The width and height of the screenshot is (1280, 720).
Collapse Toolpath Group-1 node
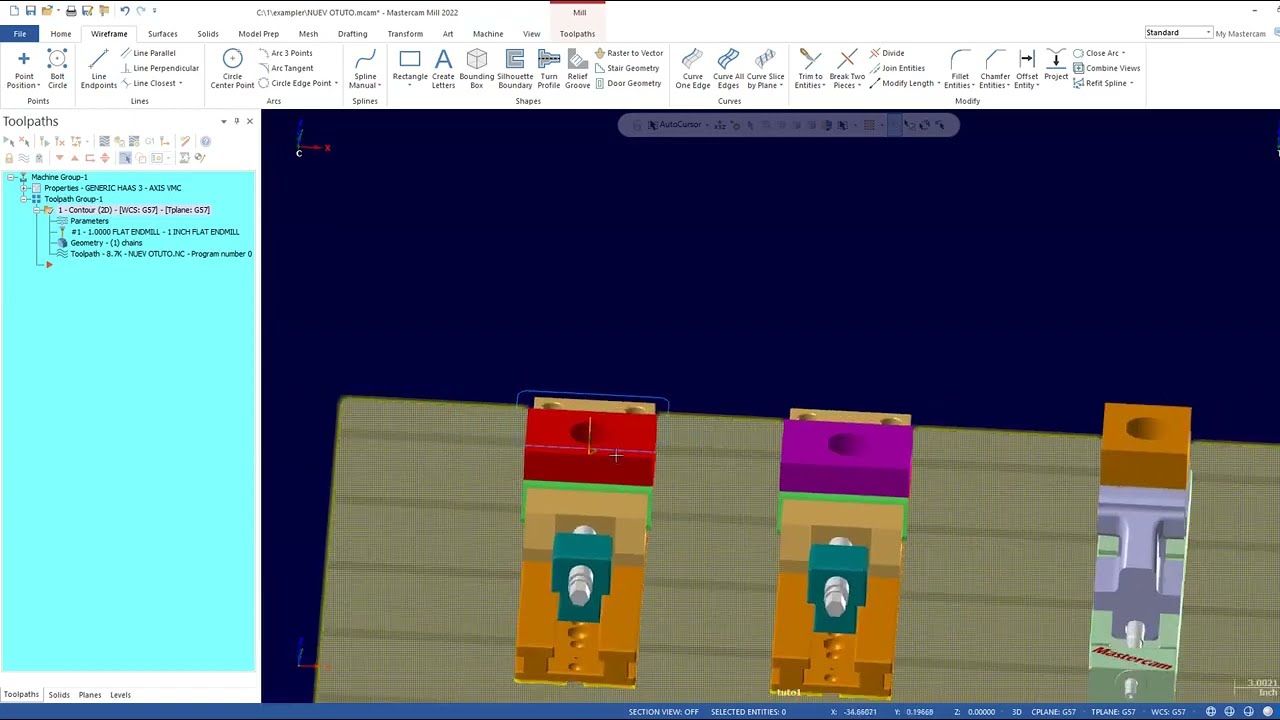pos(23,199)
